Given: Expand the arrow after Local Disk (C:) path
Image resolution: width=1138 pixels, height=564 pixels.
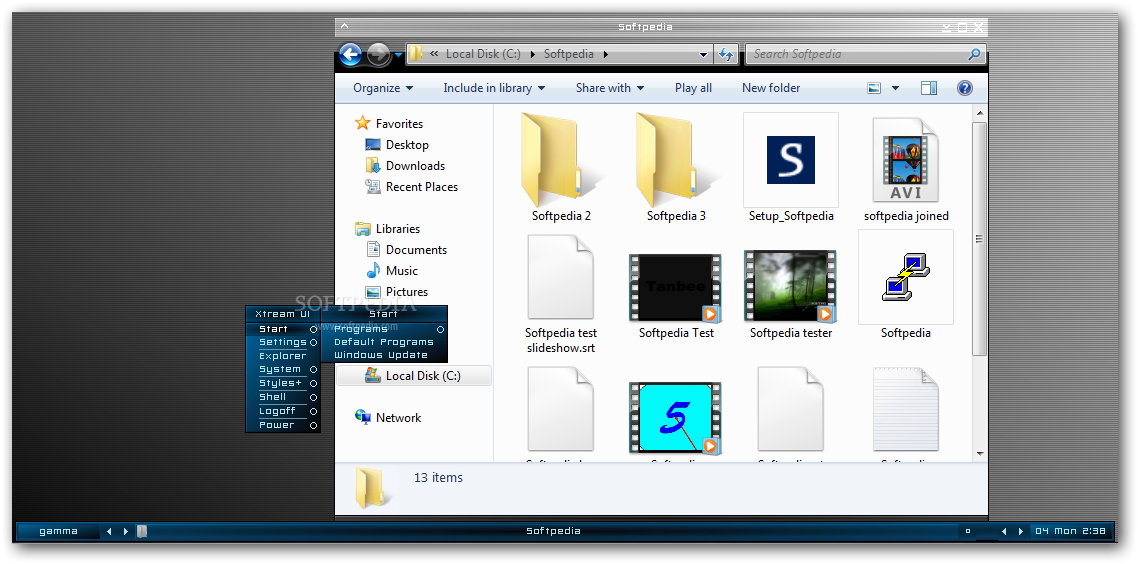Looking at the screenshot, I should point(533,54).
